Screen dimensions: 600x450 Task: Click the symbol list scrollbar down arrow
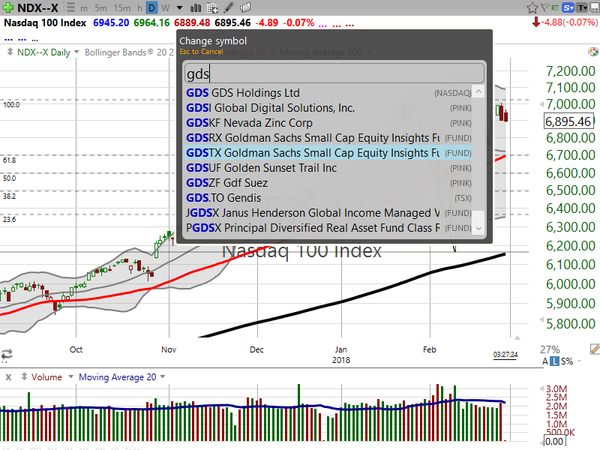pyautogui.click(x=478, y=228)
